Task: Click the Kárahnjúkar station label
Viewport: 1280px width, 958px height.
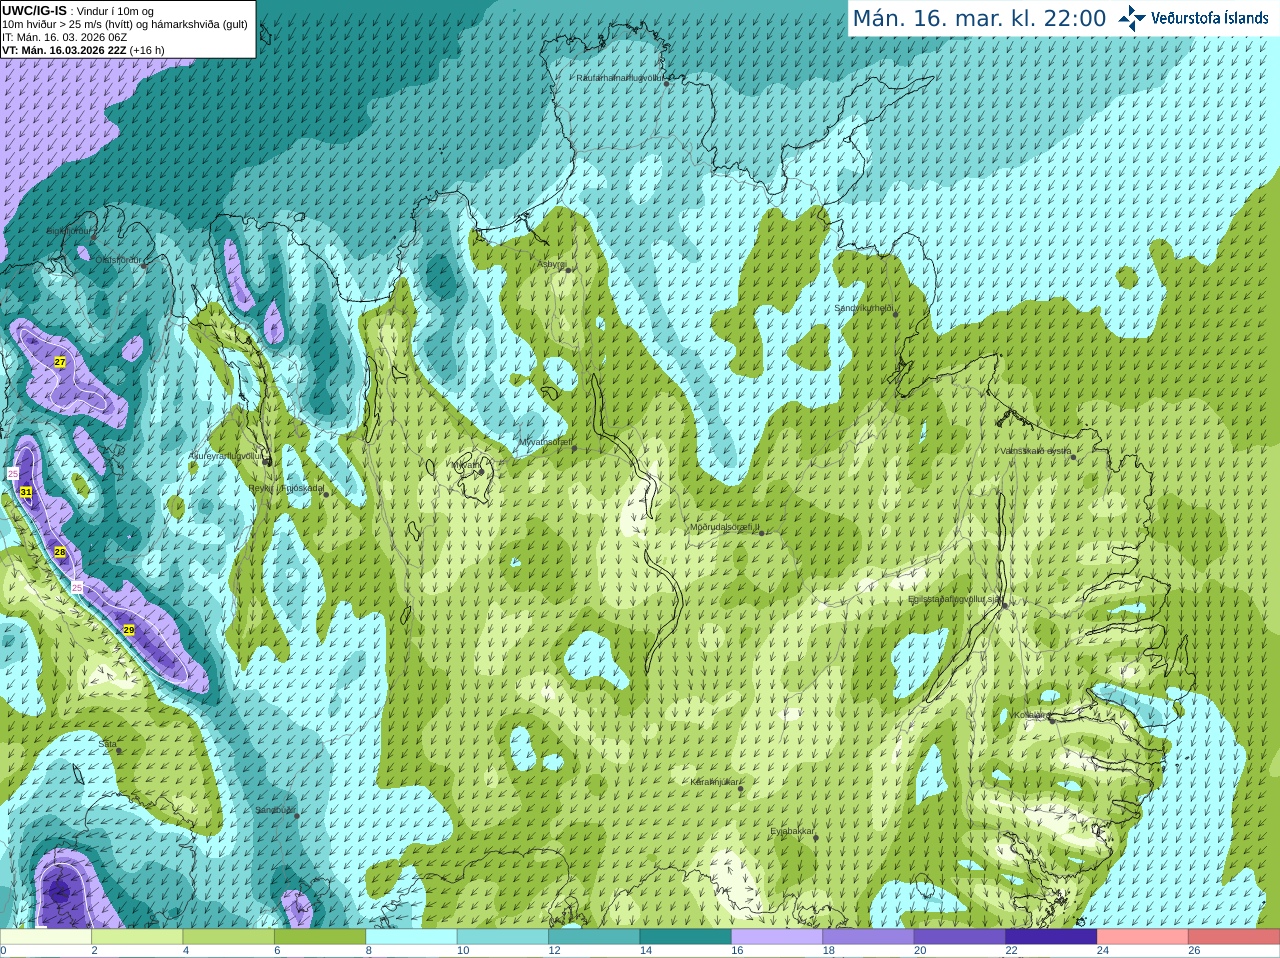Action: (x=715, y=782)
